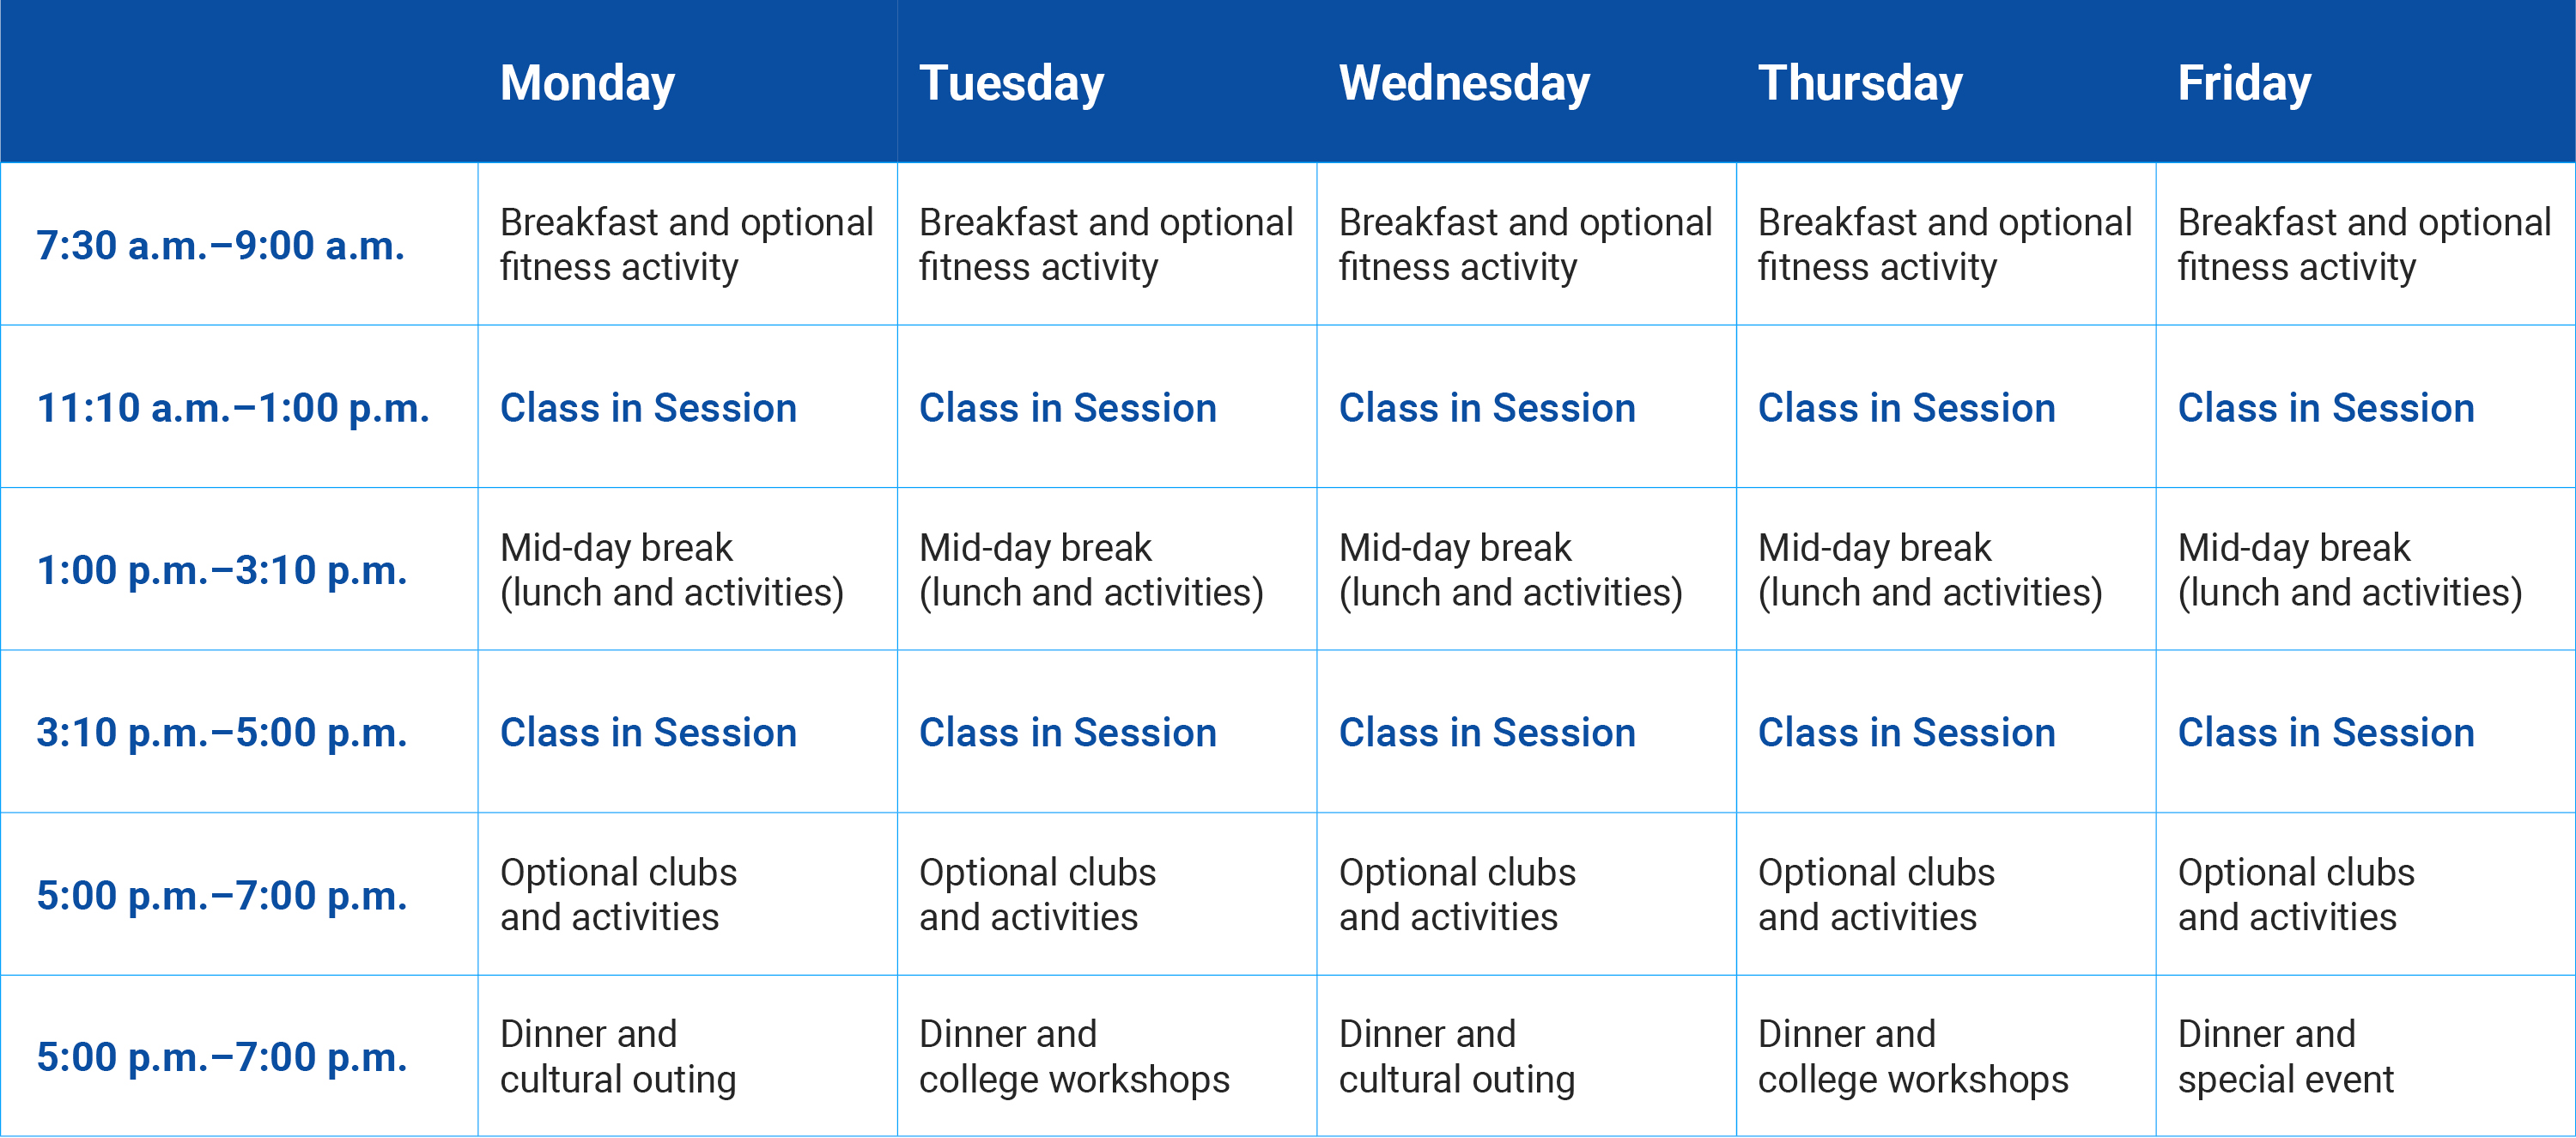Click Wednesday's Mid-day break cell

1510,570
